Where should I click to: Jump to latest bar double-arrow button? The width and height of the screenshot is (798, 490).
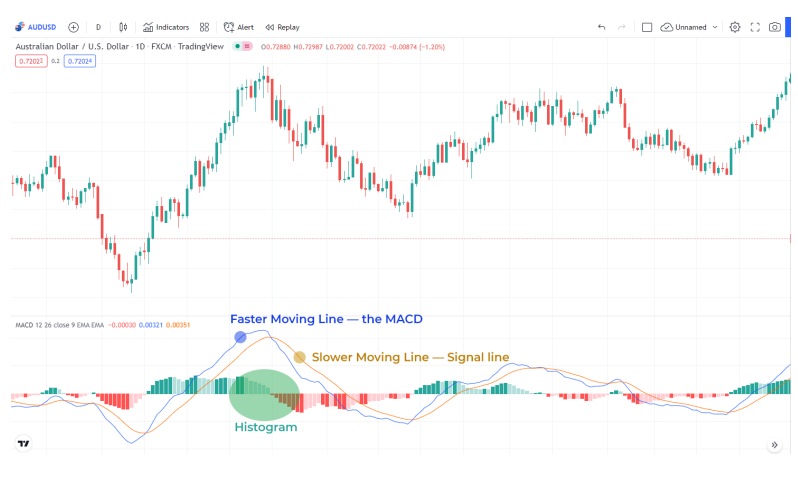point(774,445)
